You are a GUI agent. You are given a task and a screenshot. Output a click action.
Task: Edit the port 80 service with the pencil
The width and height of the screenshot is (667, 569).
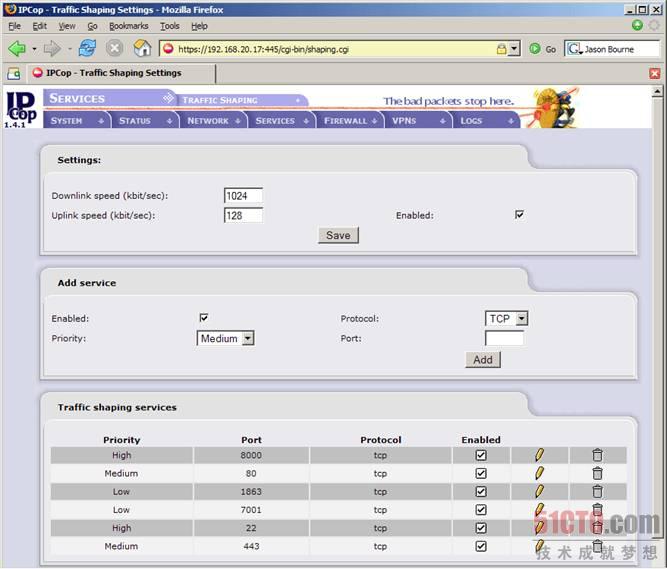(x=539, y=473)
